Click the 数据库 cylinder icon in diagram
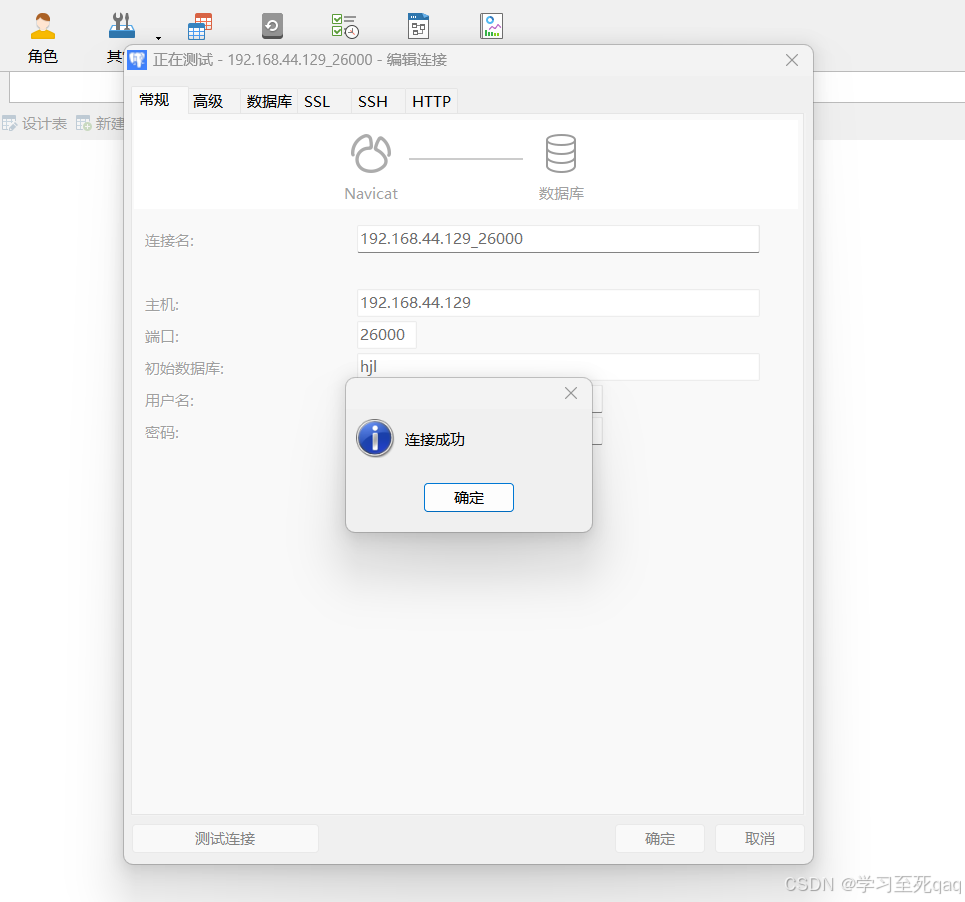Image resolution: width=965 pixels, height=902 pixels. tap(560, 155)
